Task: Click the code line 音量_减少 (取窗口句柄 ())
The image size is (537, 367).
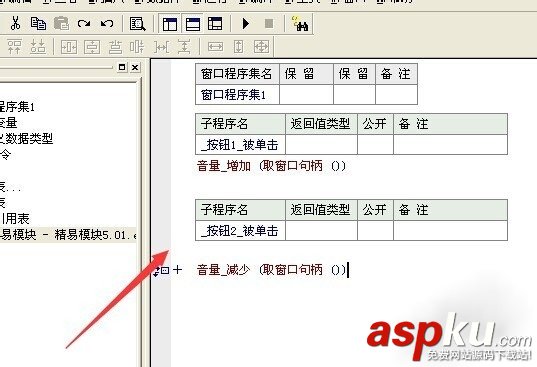Action: pyautogui.click(x=271, y=270)
